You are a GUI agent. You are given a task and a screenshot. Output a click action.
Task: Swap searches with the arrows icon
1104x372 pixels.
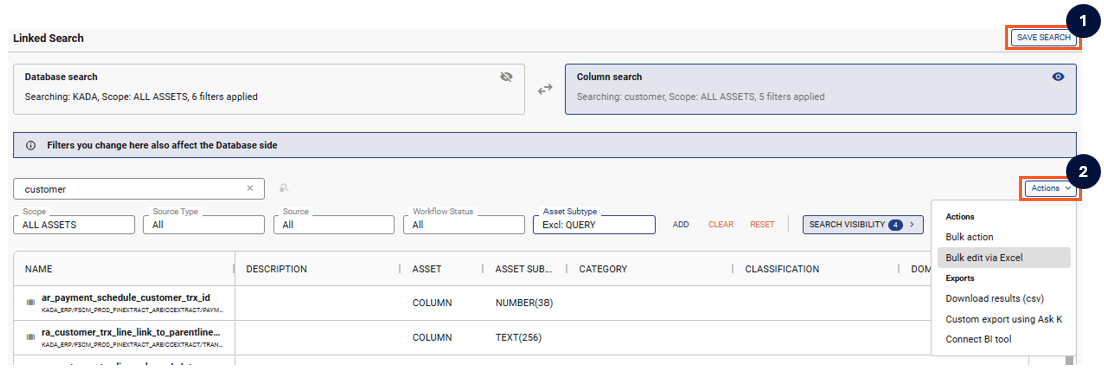coord(545,89)
